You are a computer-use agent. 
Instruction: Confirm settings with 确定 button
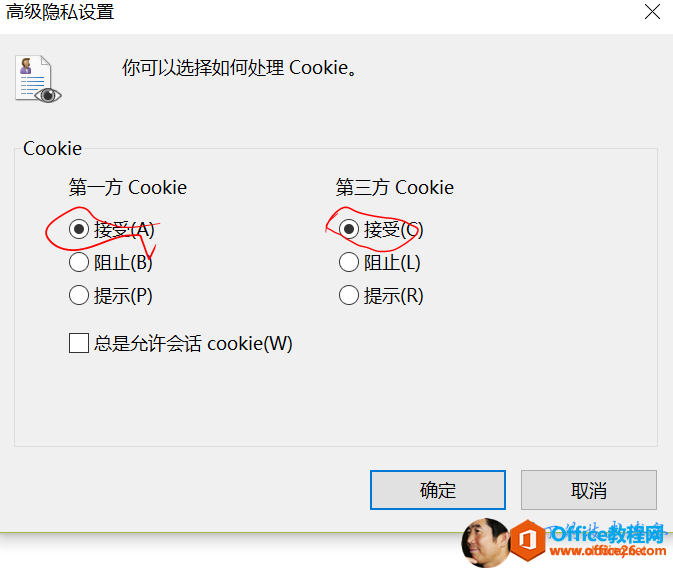pos(438,490)
